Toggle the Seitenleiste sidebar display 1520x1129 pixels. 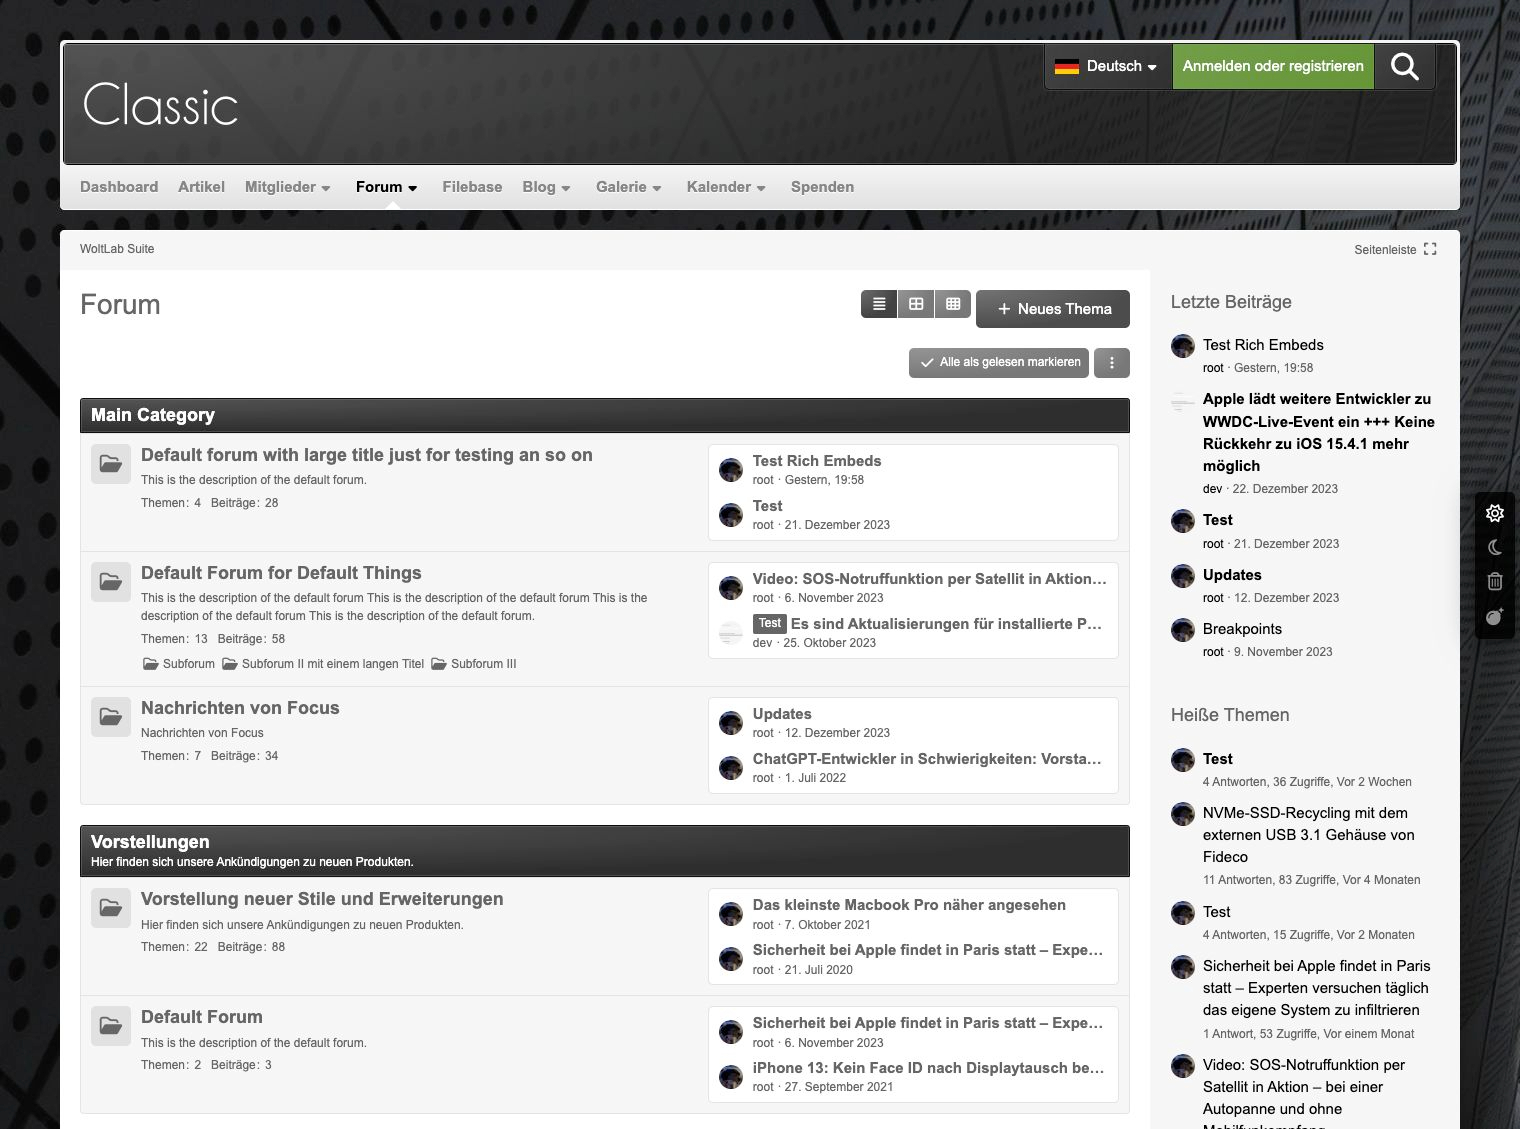pos(1395,250)
